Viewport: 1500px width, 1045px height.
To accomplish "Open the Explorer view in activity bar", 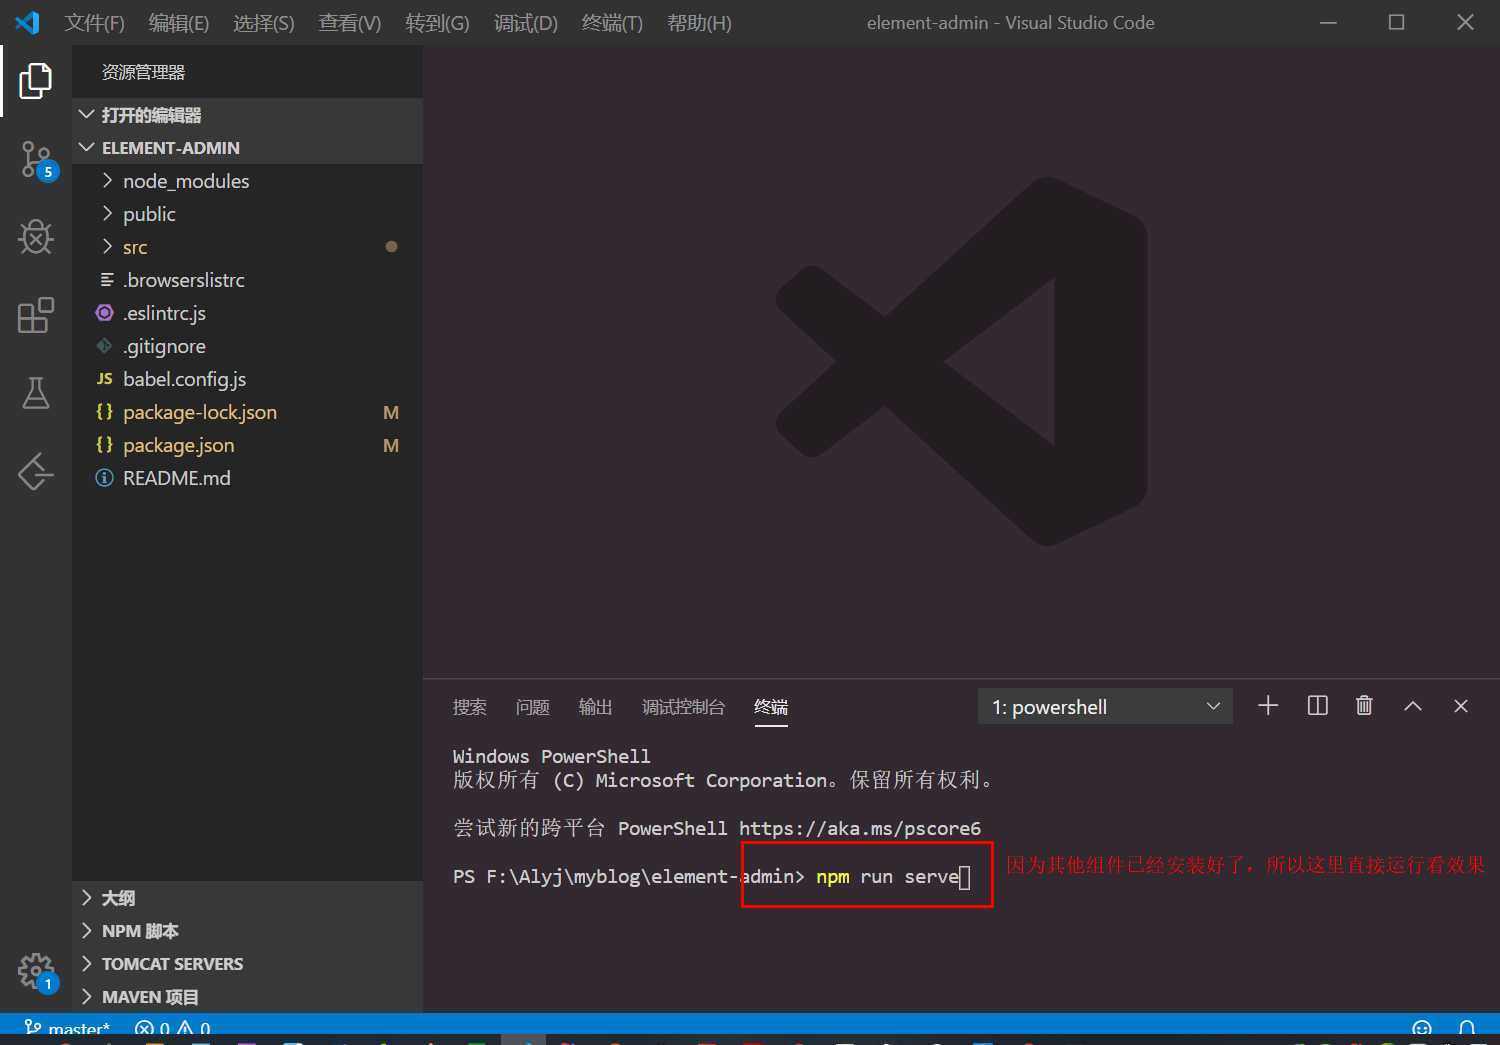I will point(36,81).
